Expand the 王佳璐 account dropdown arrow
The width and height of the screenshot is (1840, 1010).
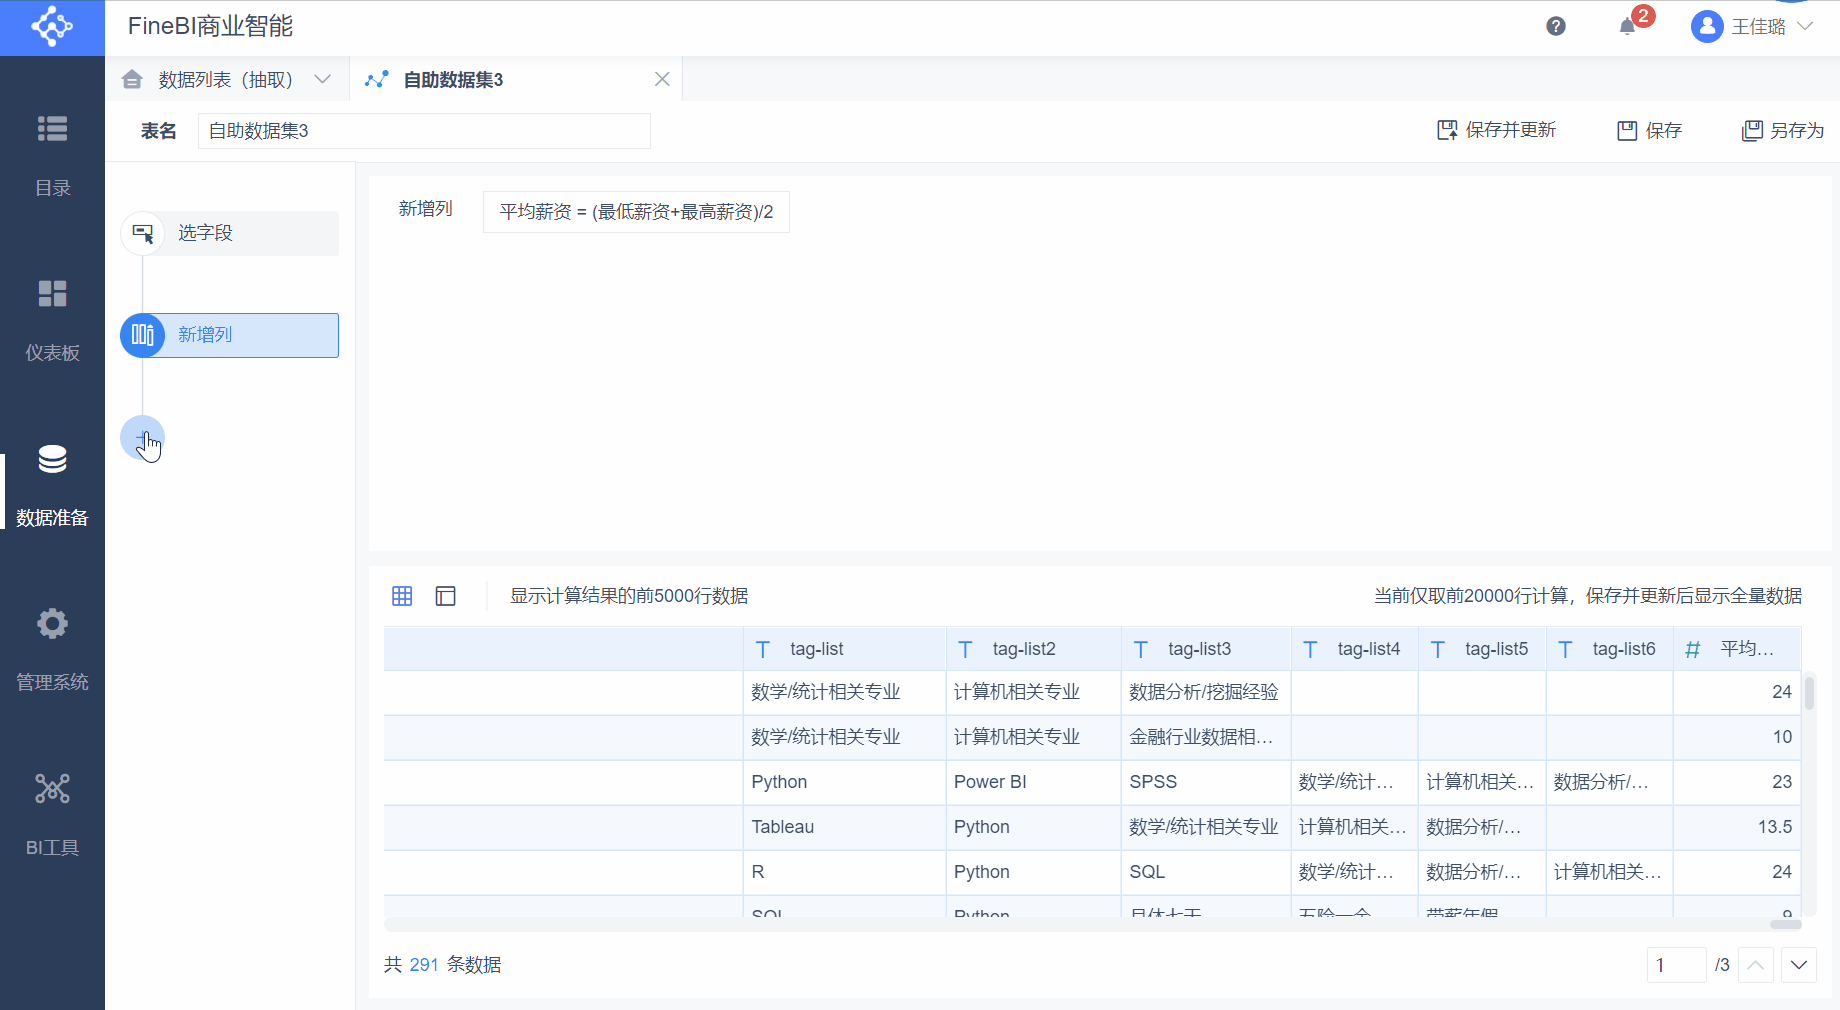coord(1805,27)
